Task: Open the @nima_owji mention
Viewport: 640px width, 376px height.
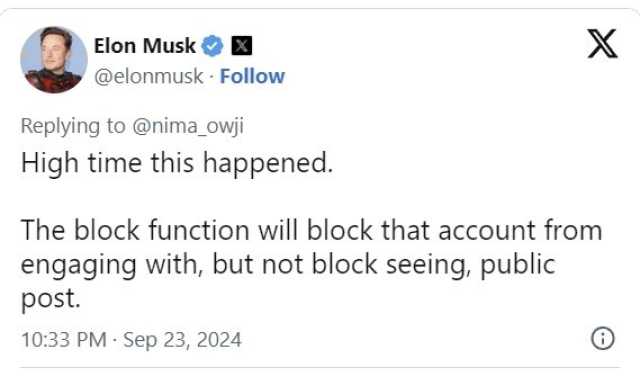Action: tap(188, 126)
